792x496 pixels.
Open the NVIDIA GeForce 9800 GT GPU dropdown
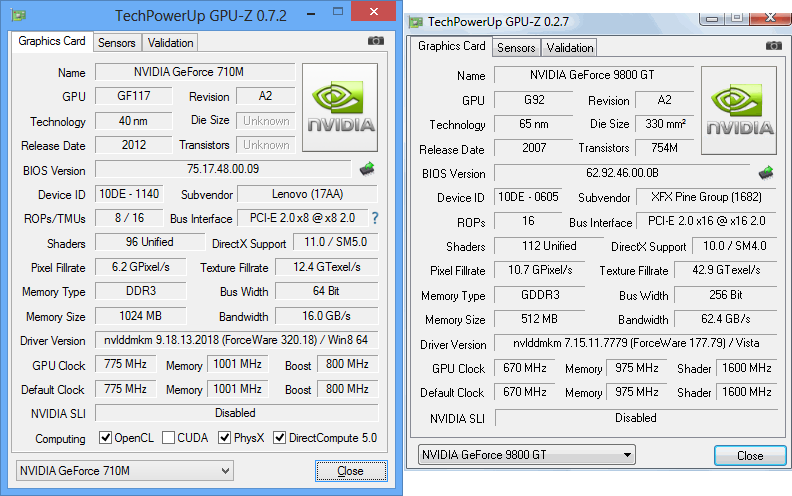coord(526,455)
